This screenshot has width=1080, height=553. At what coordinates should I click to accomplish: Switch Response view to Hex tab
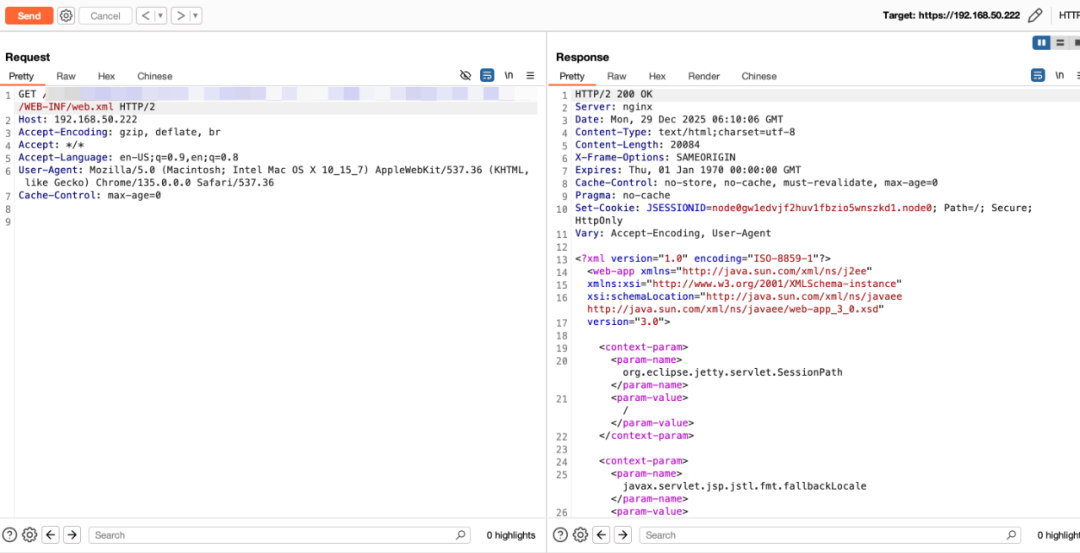tap(657, 76)
